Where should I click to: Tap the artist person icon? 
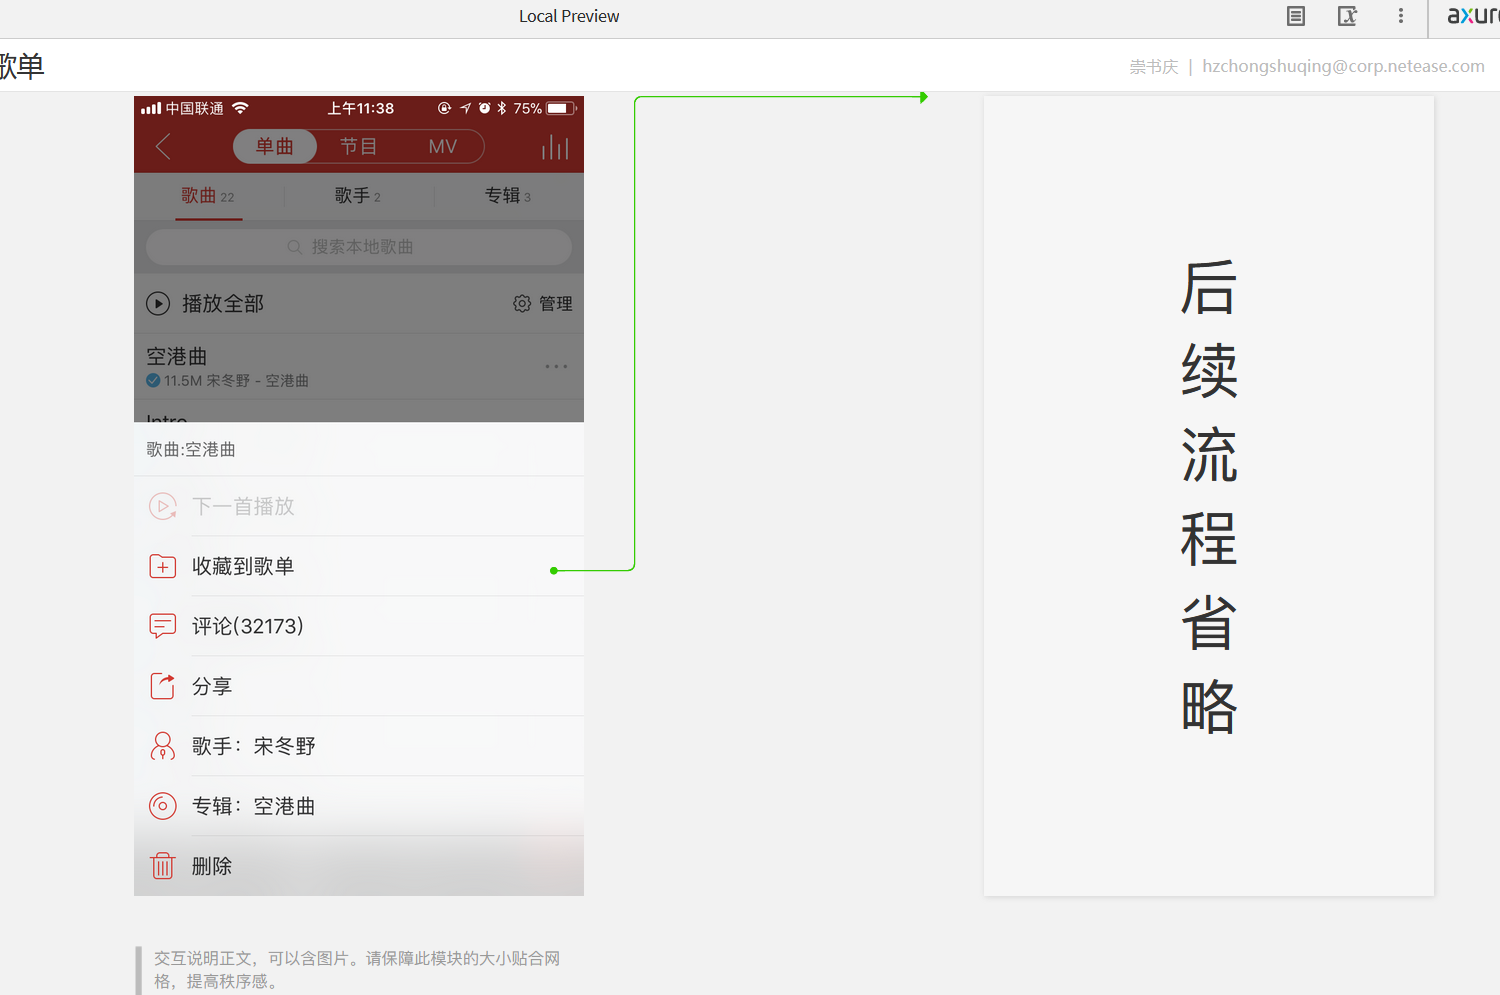163,746
